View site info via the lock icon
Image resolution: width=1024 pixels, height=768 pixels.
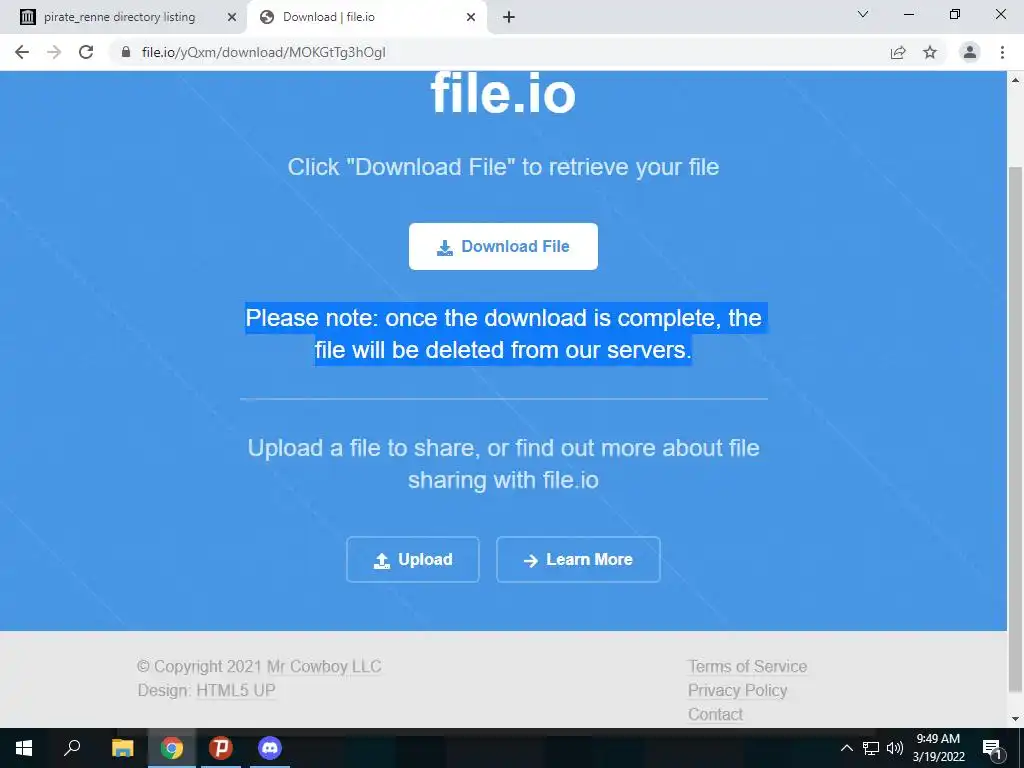[x=126, y=52]
